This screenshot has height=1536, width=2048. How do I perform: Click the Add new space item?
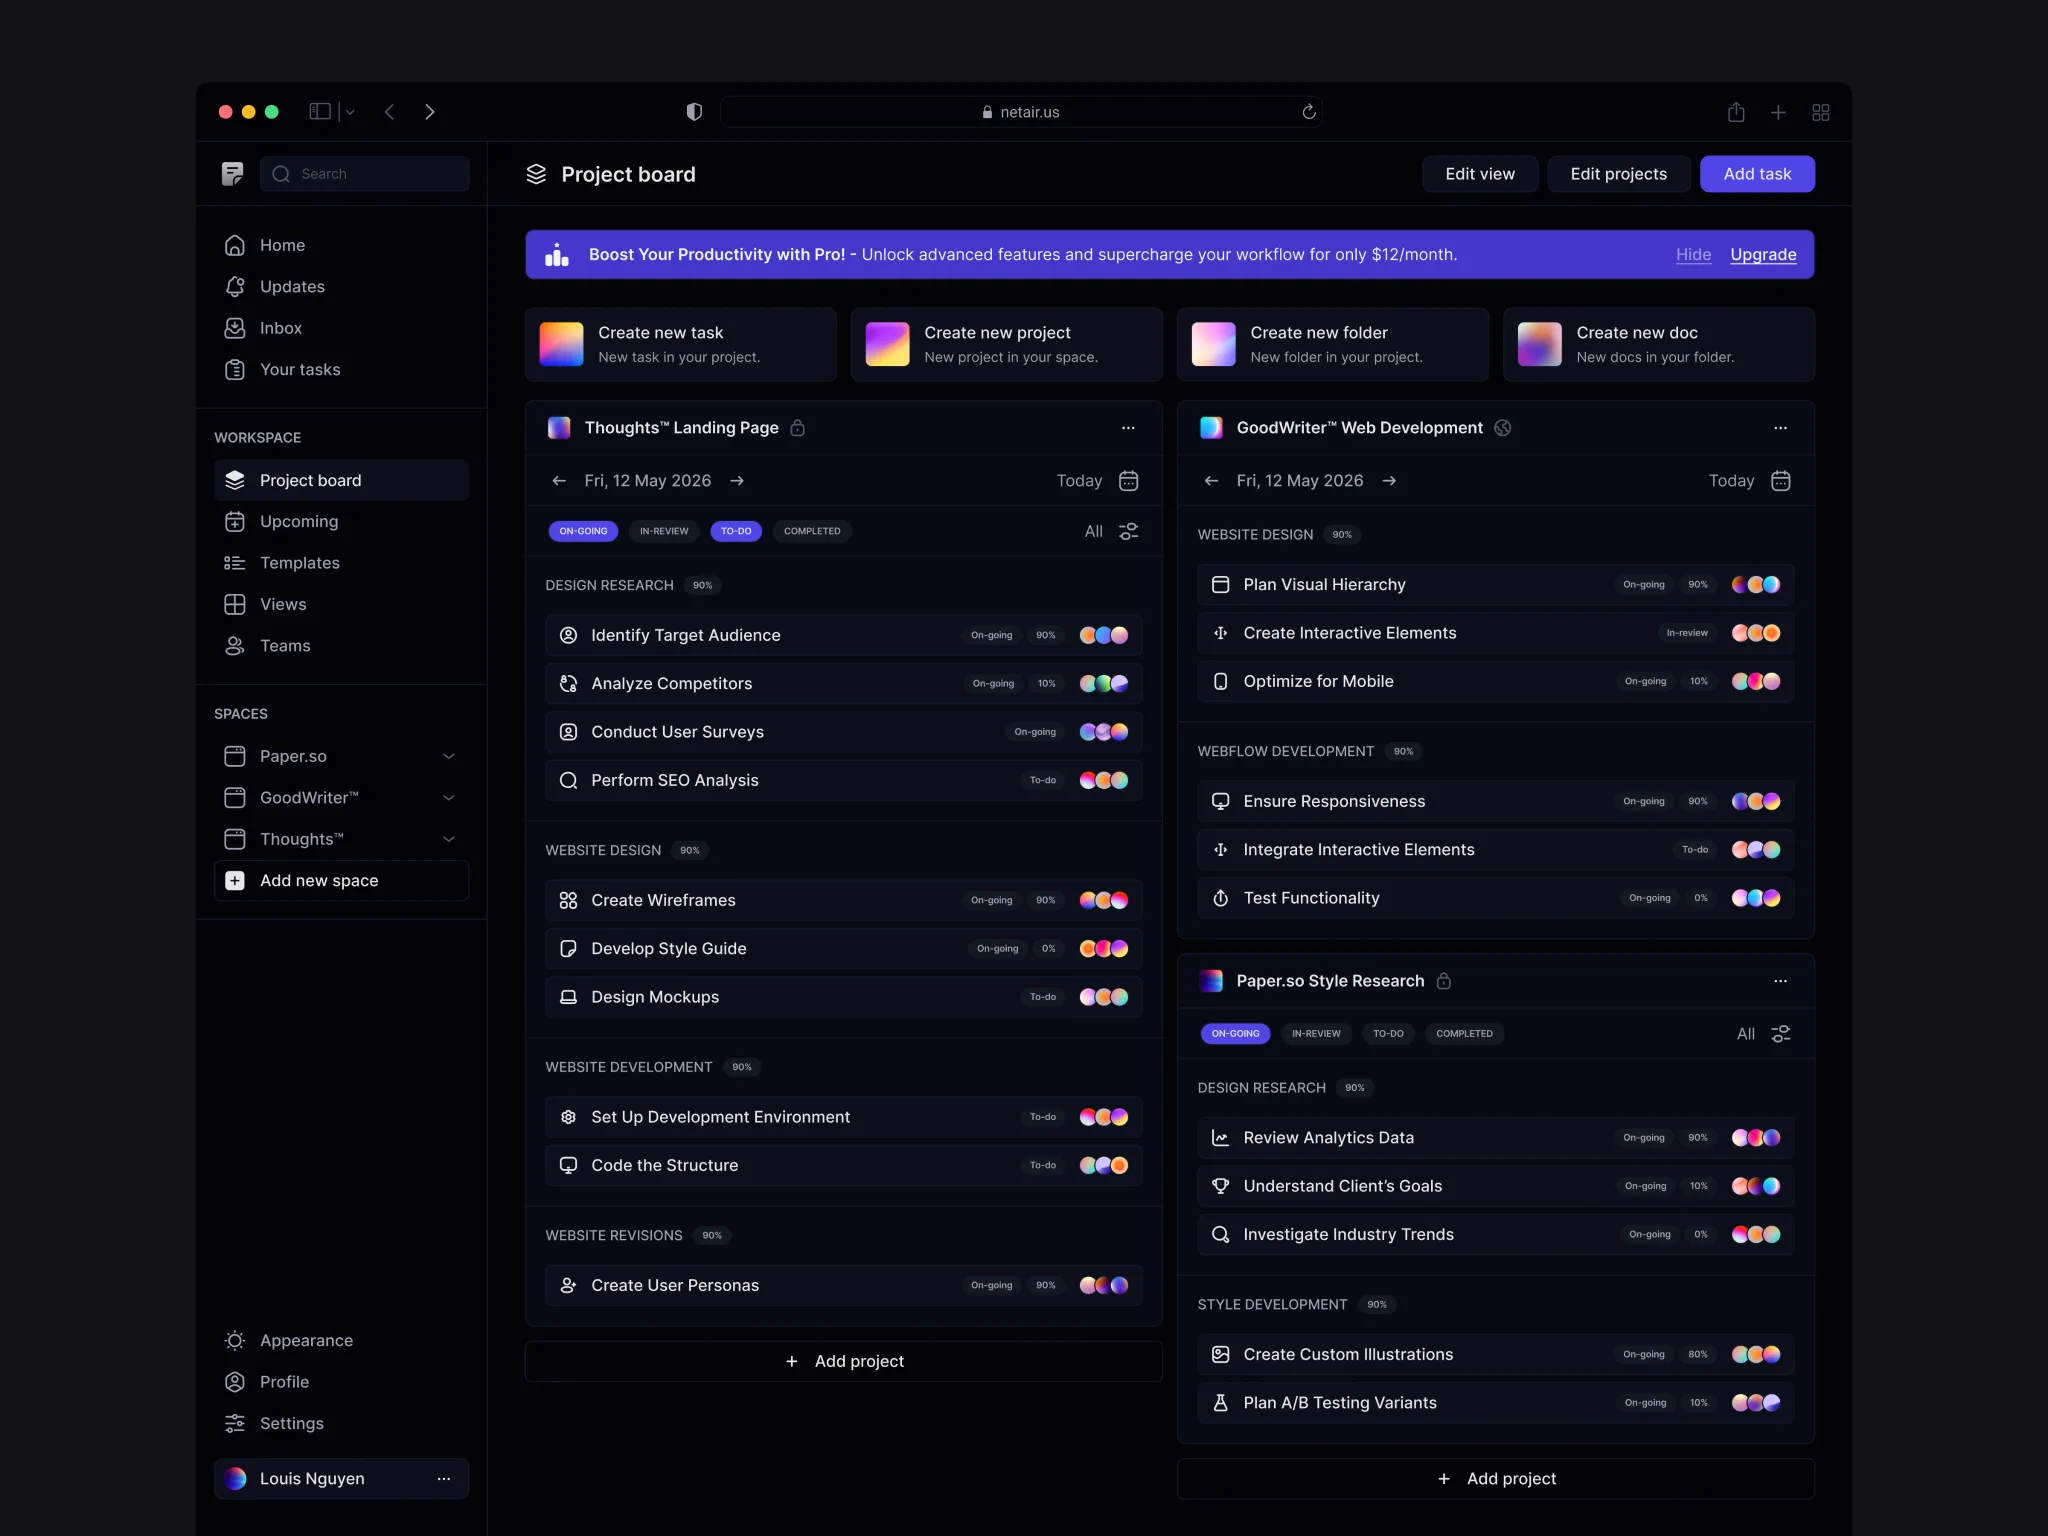(341, 881)
